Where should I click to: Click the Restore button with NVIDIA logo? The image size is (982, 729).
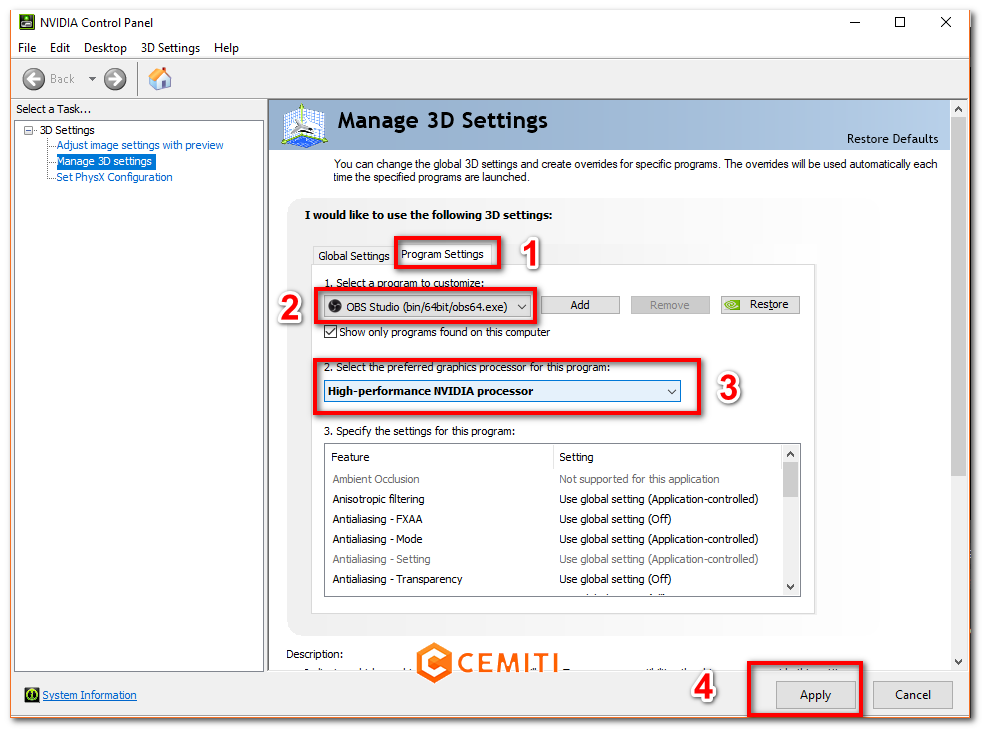point(760,305)
